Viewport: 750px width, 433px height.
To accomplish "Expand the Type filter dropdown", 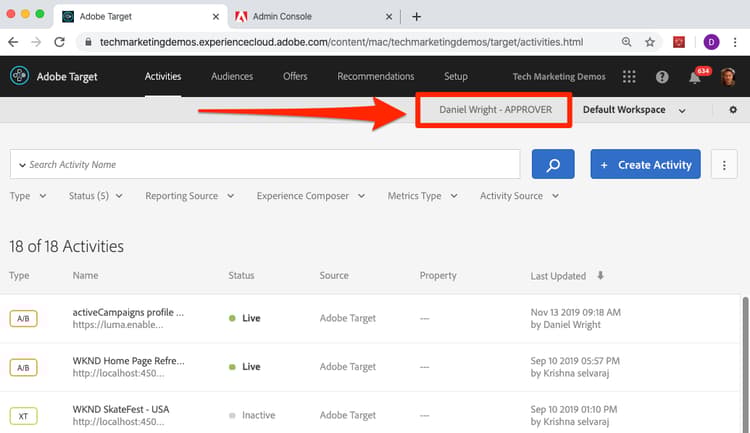I will (28, 196).
